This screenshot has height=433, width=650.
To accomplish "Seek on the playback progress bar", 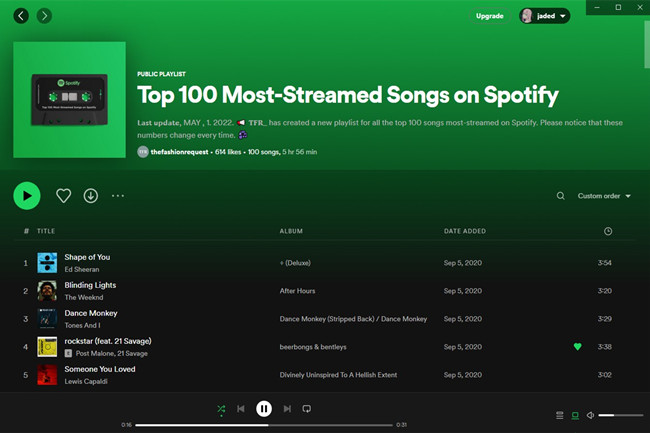I will pos(264,425).
